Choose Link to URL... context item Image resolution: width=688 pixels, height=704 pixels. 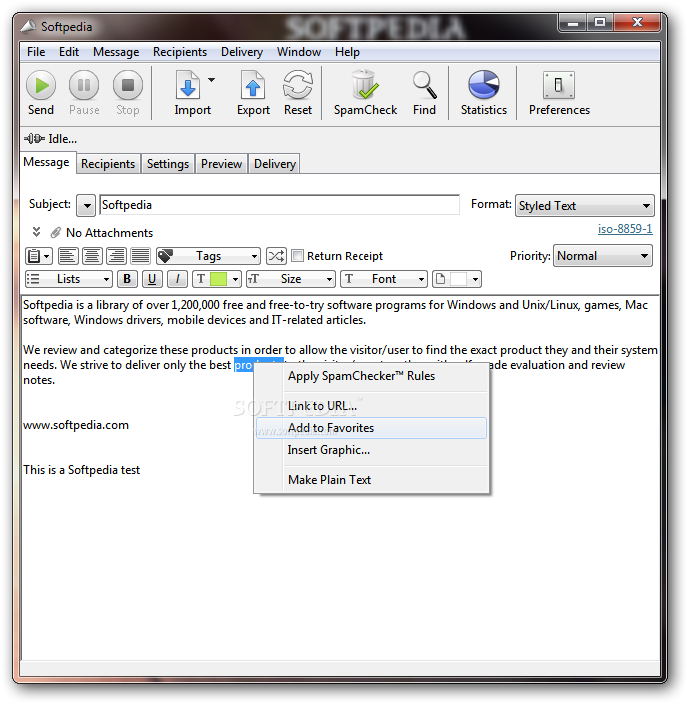click(371, 406)
